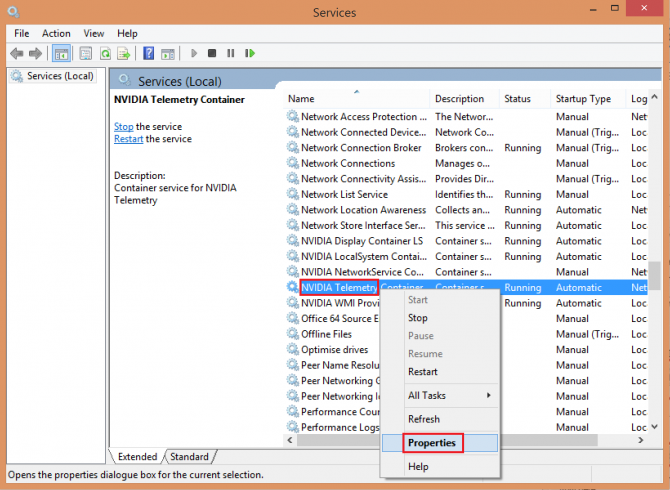The image size is (670, 490).
Task: Select the Network Connection Broker row
Action: tap(466, 148)
